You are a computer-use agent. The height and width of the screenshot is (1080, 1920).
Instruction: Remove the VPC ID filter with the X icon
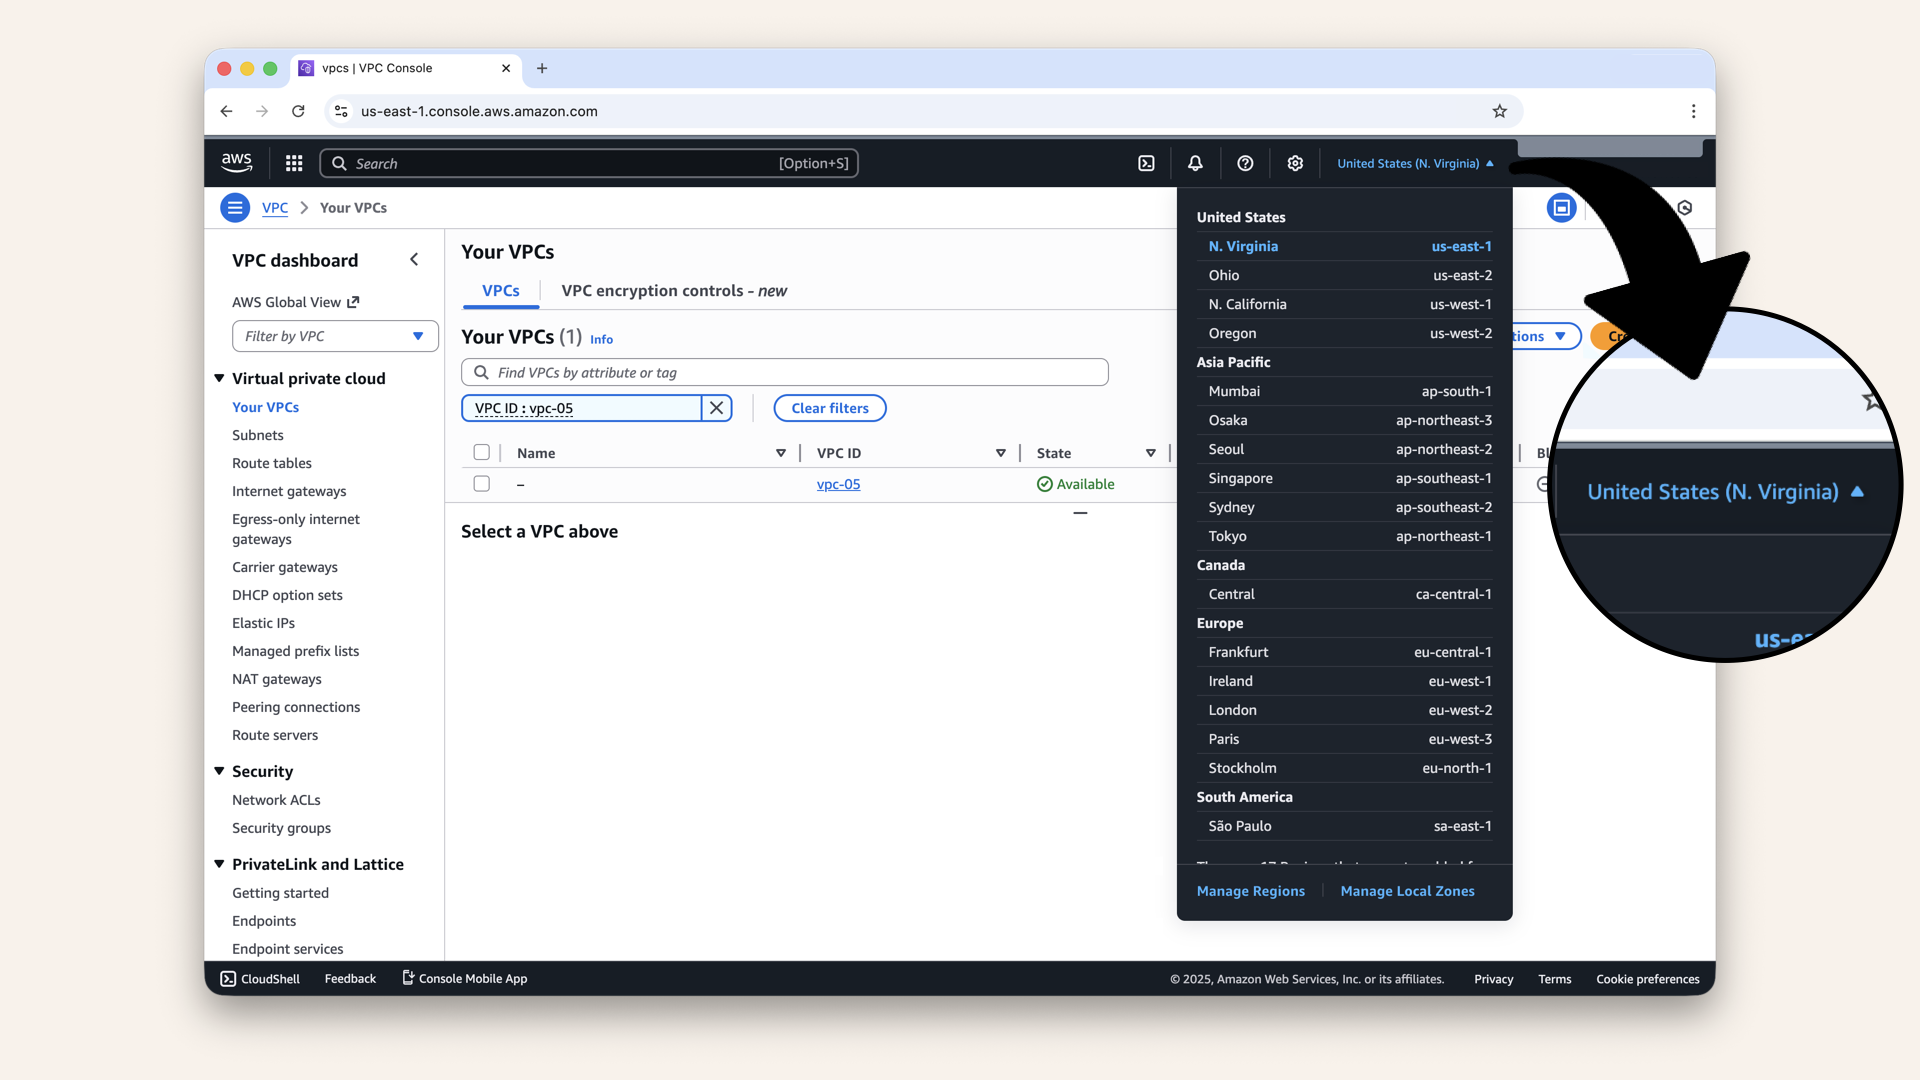pyautogui.click(x=716, y=408)
